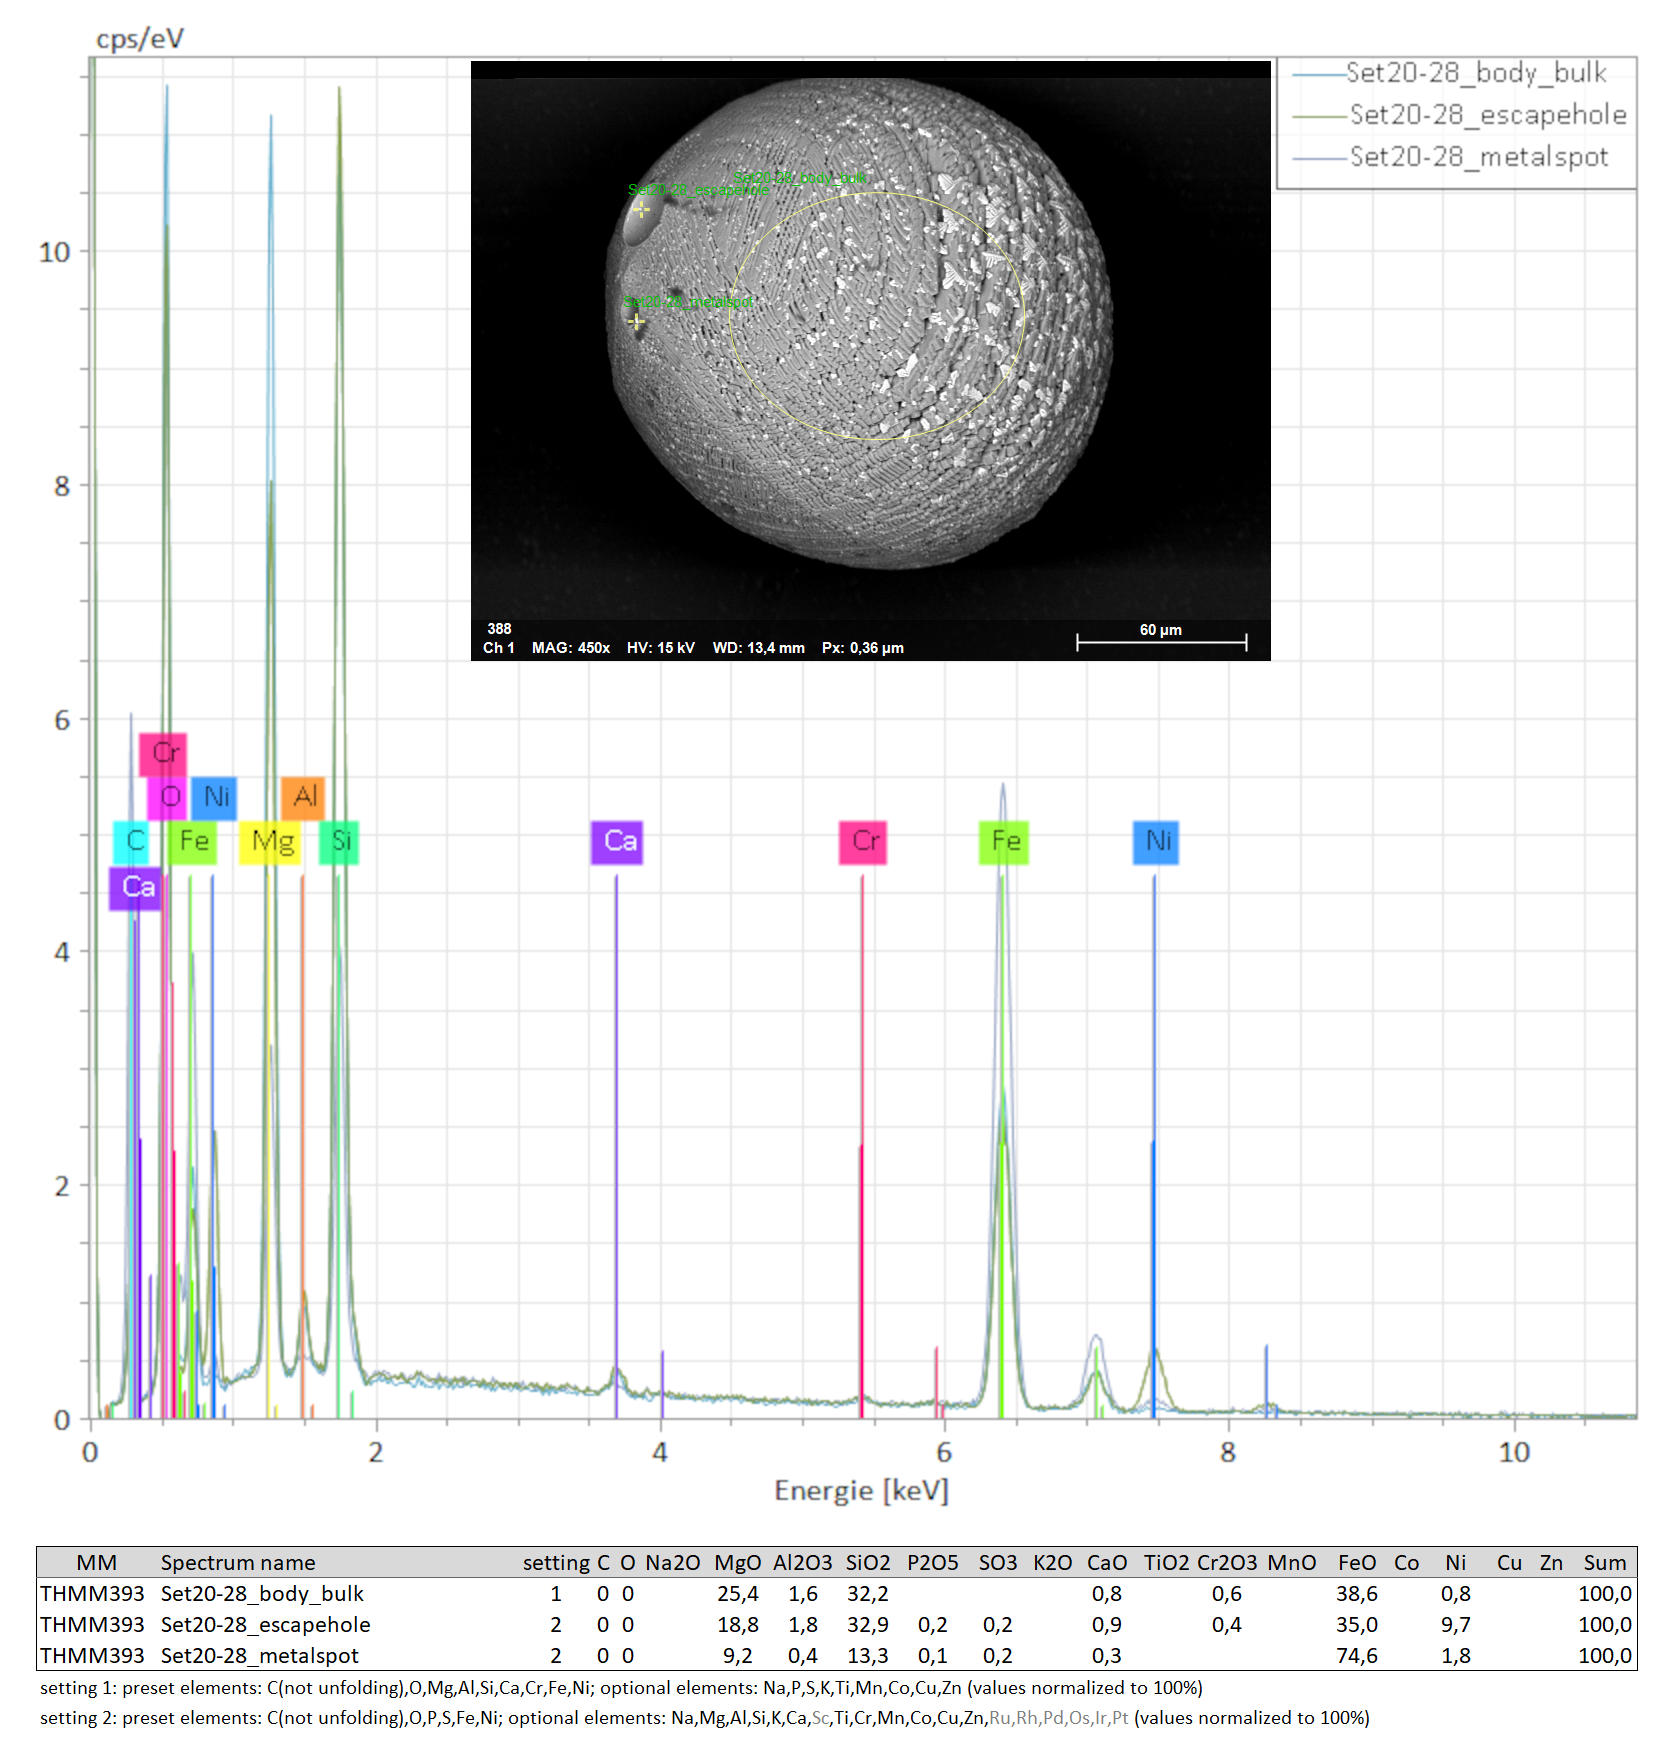Click the Set20-28_metalspot legend entry
The width and height of the screenshot is (1668, 1764).
point(1478,157)
